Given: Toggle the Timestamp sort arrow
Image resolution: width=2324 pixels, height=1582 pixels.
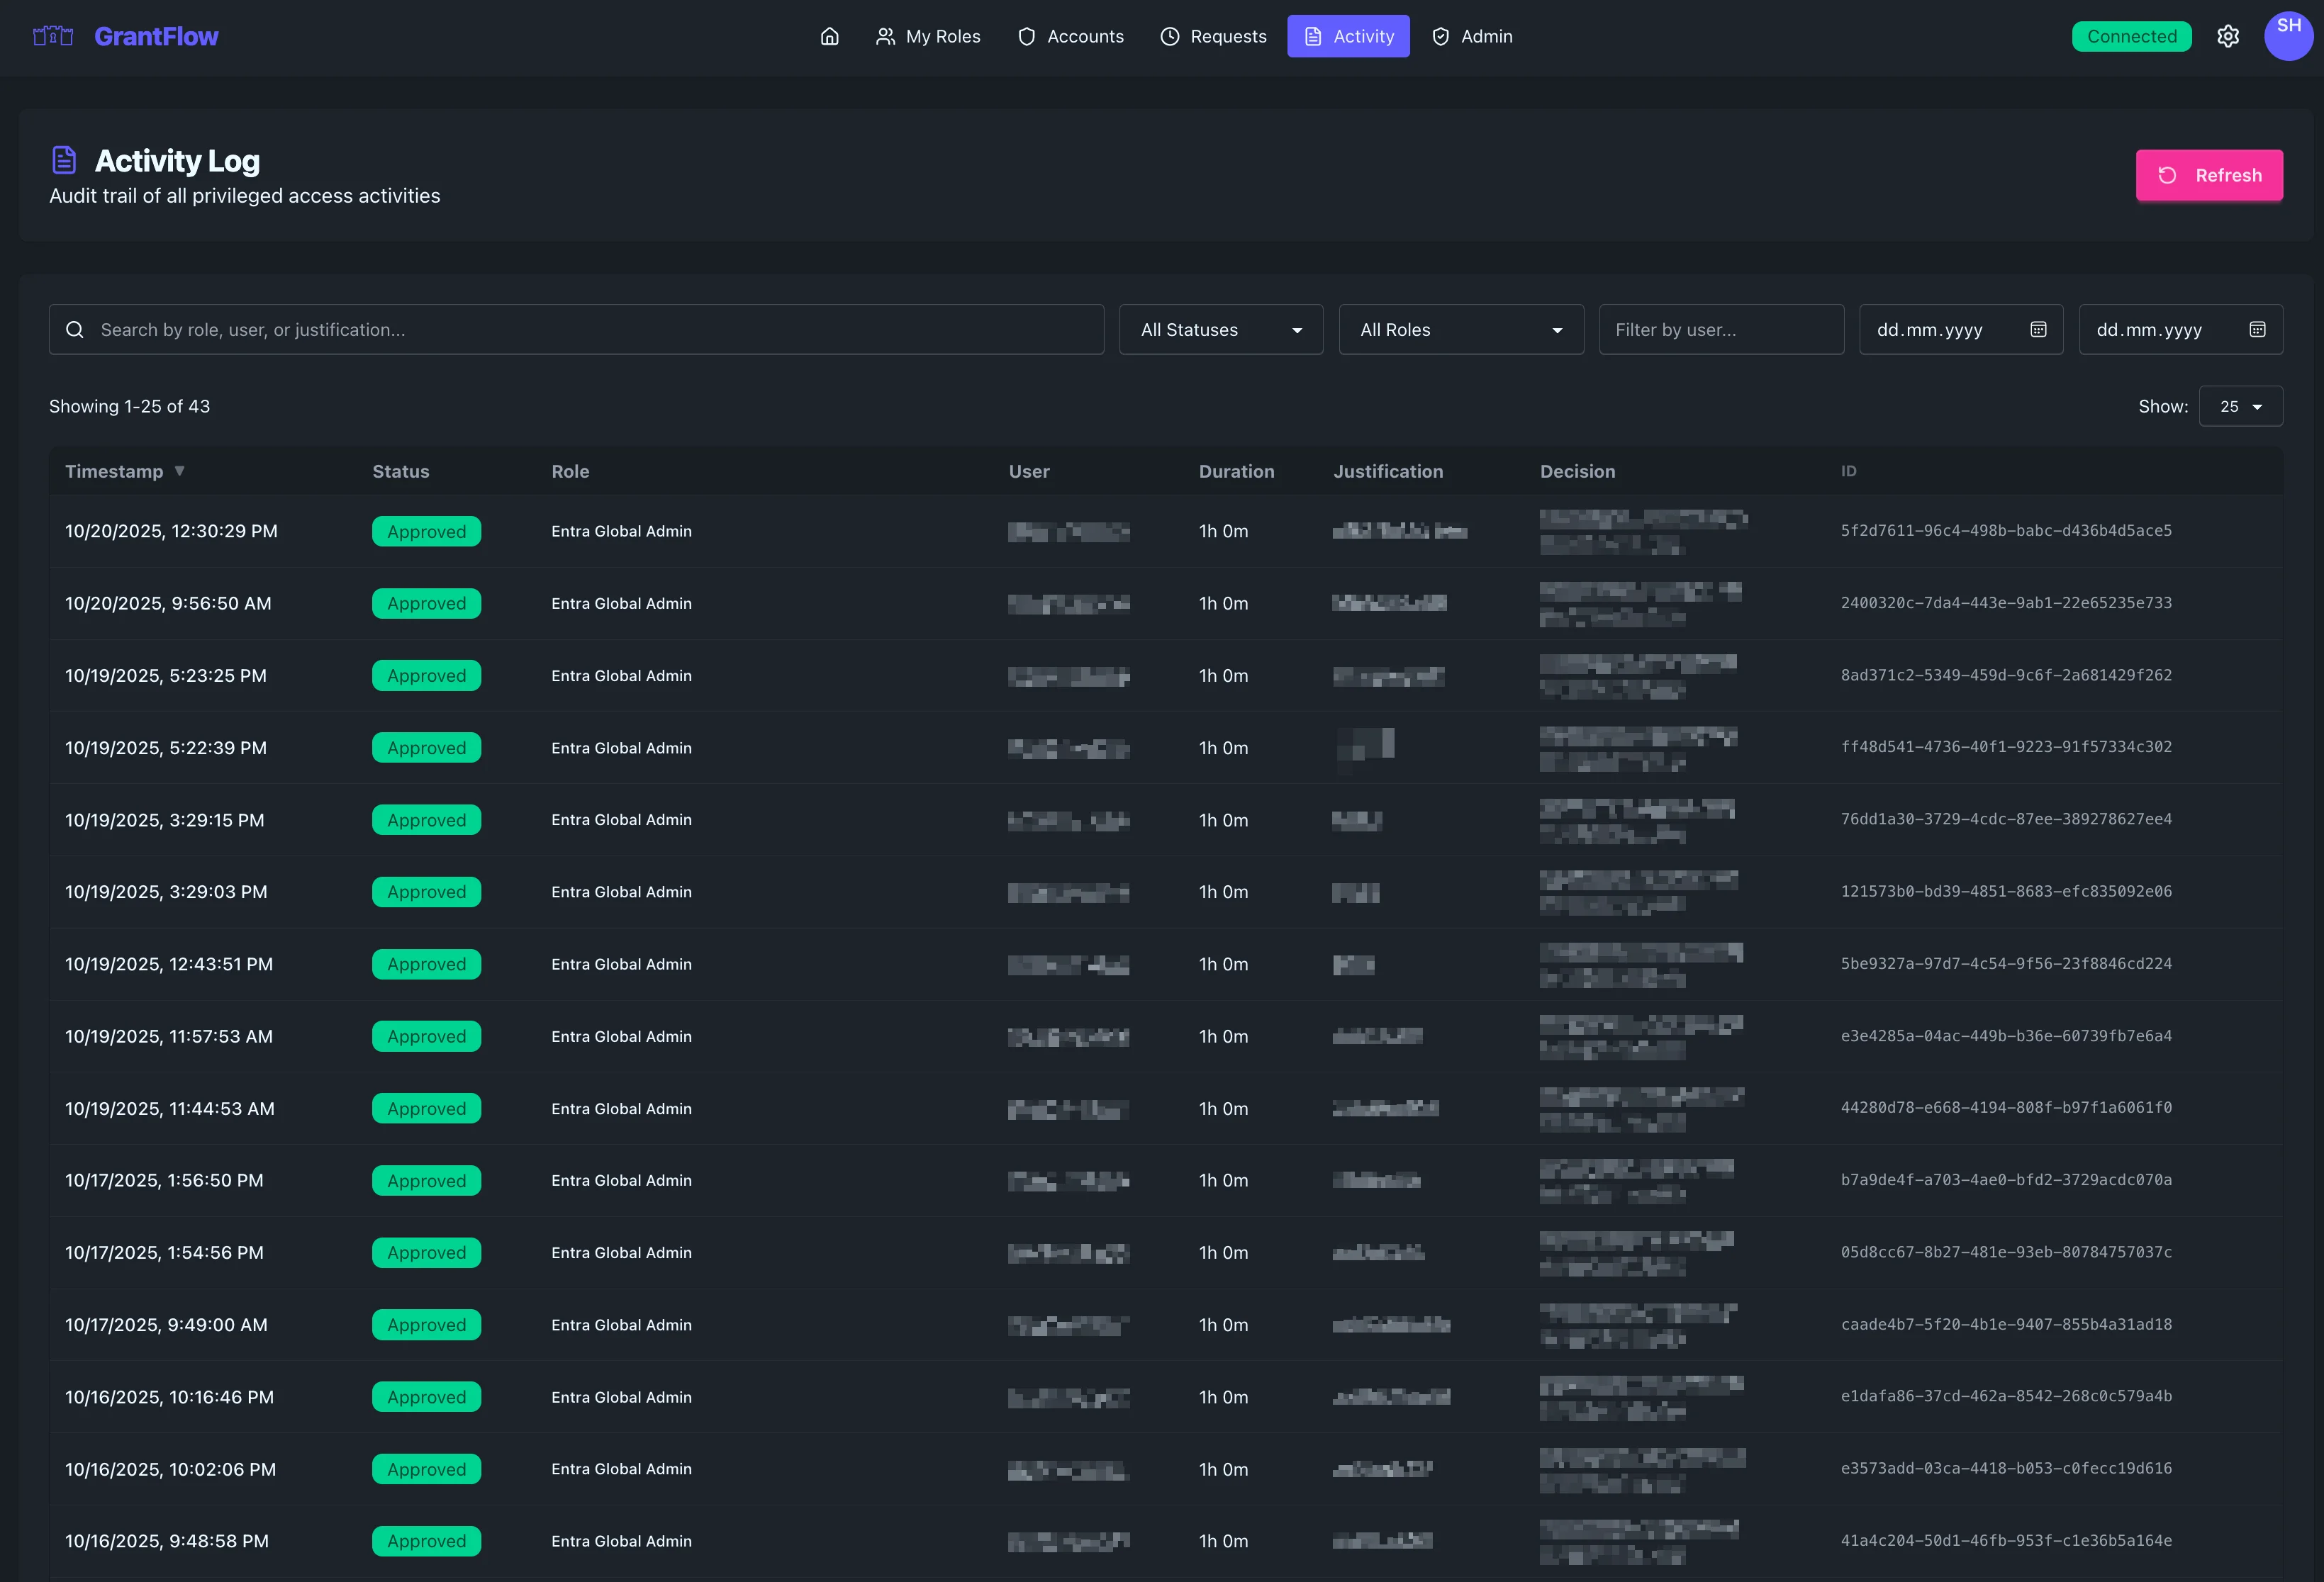Looking at the screenshot, I should click(x=179, y=470).
